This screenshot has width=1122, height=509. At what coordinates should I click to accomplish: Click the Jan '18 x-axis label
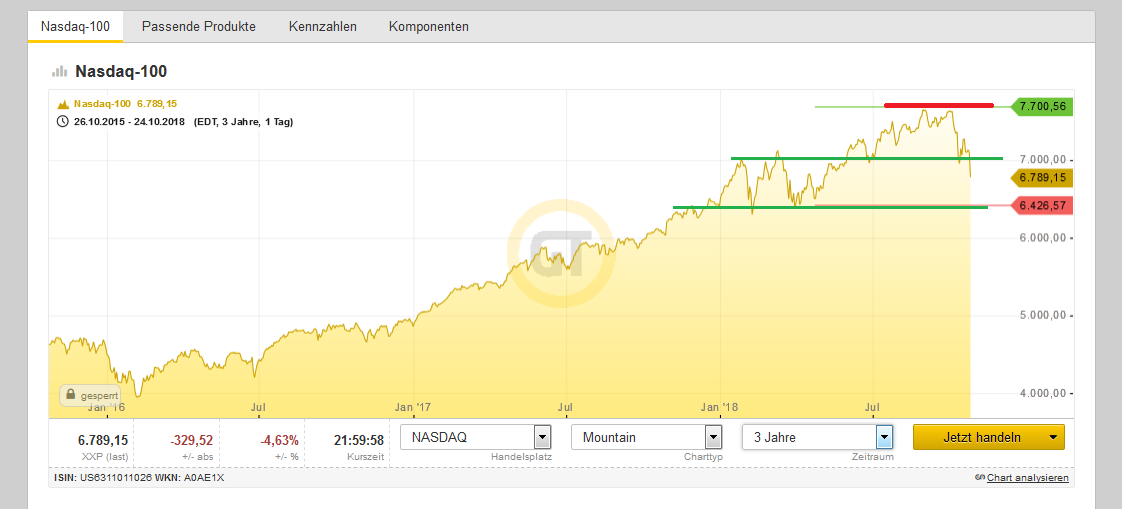pos(720,407)
